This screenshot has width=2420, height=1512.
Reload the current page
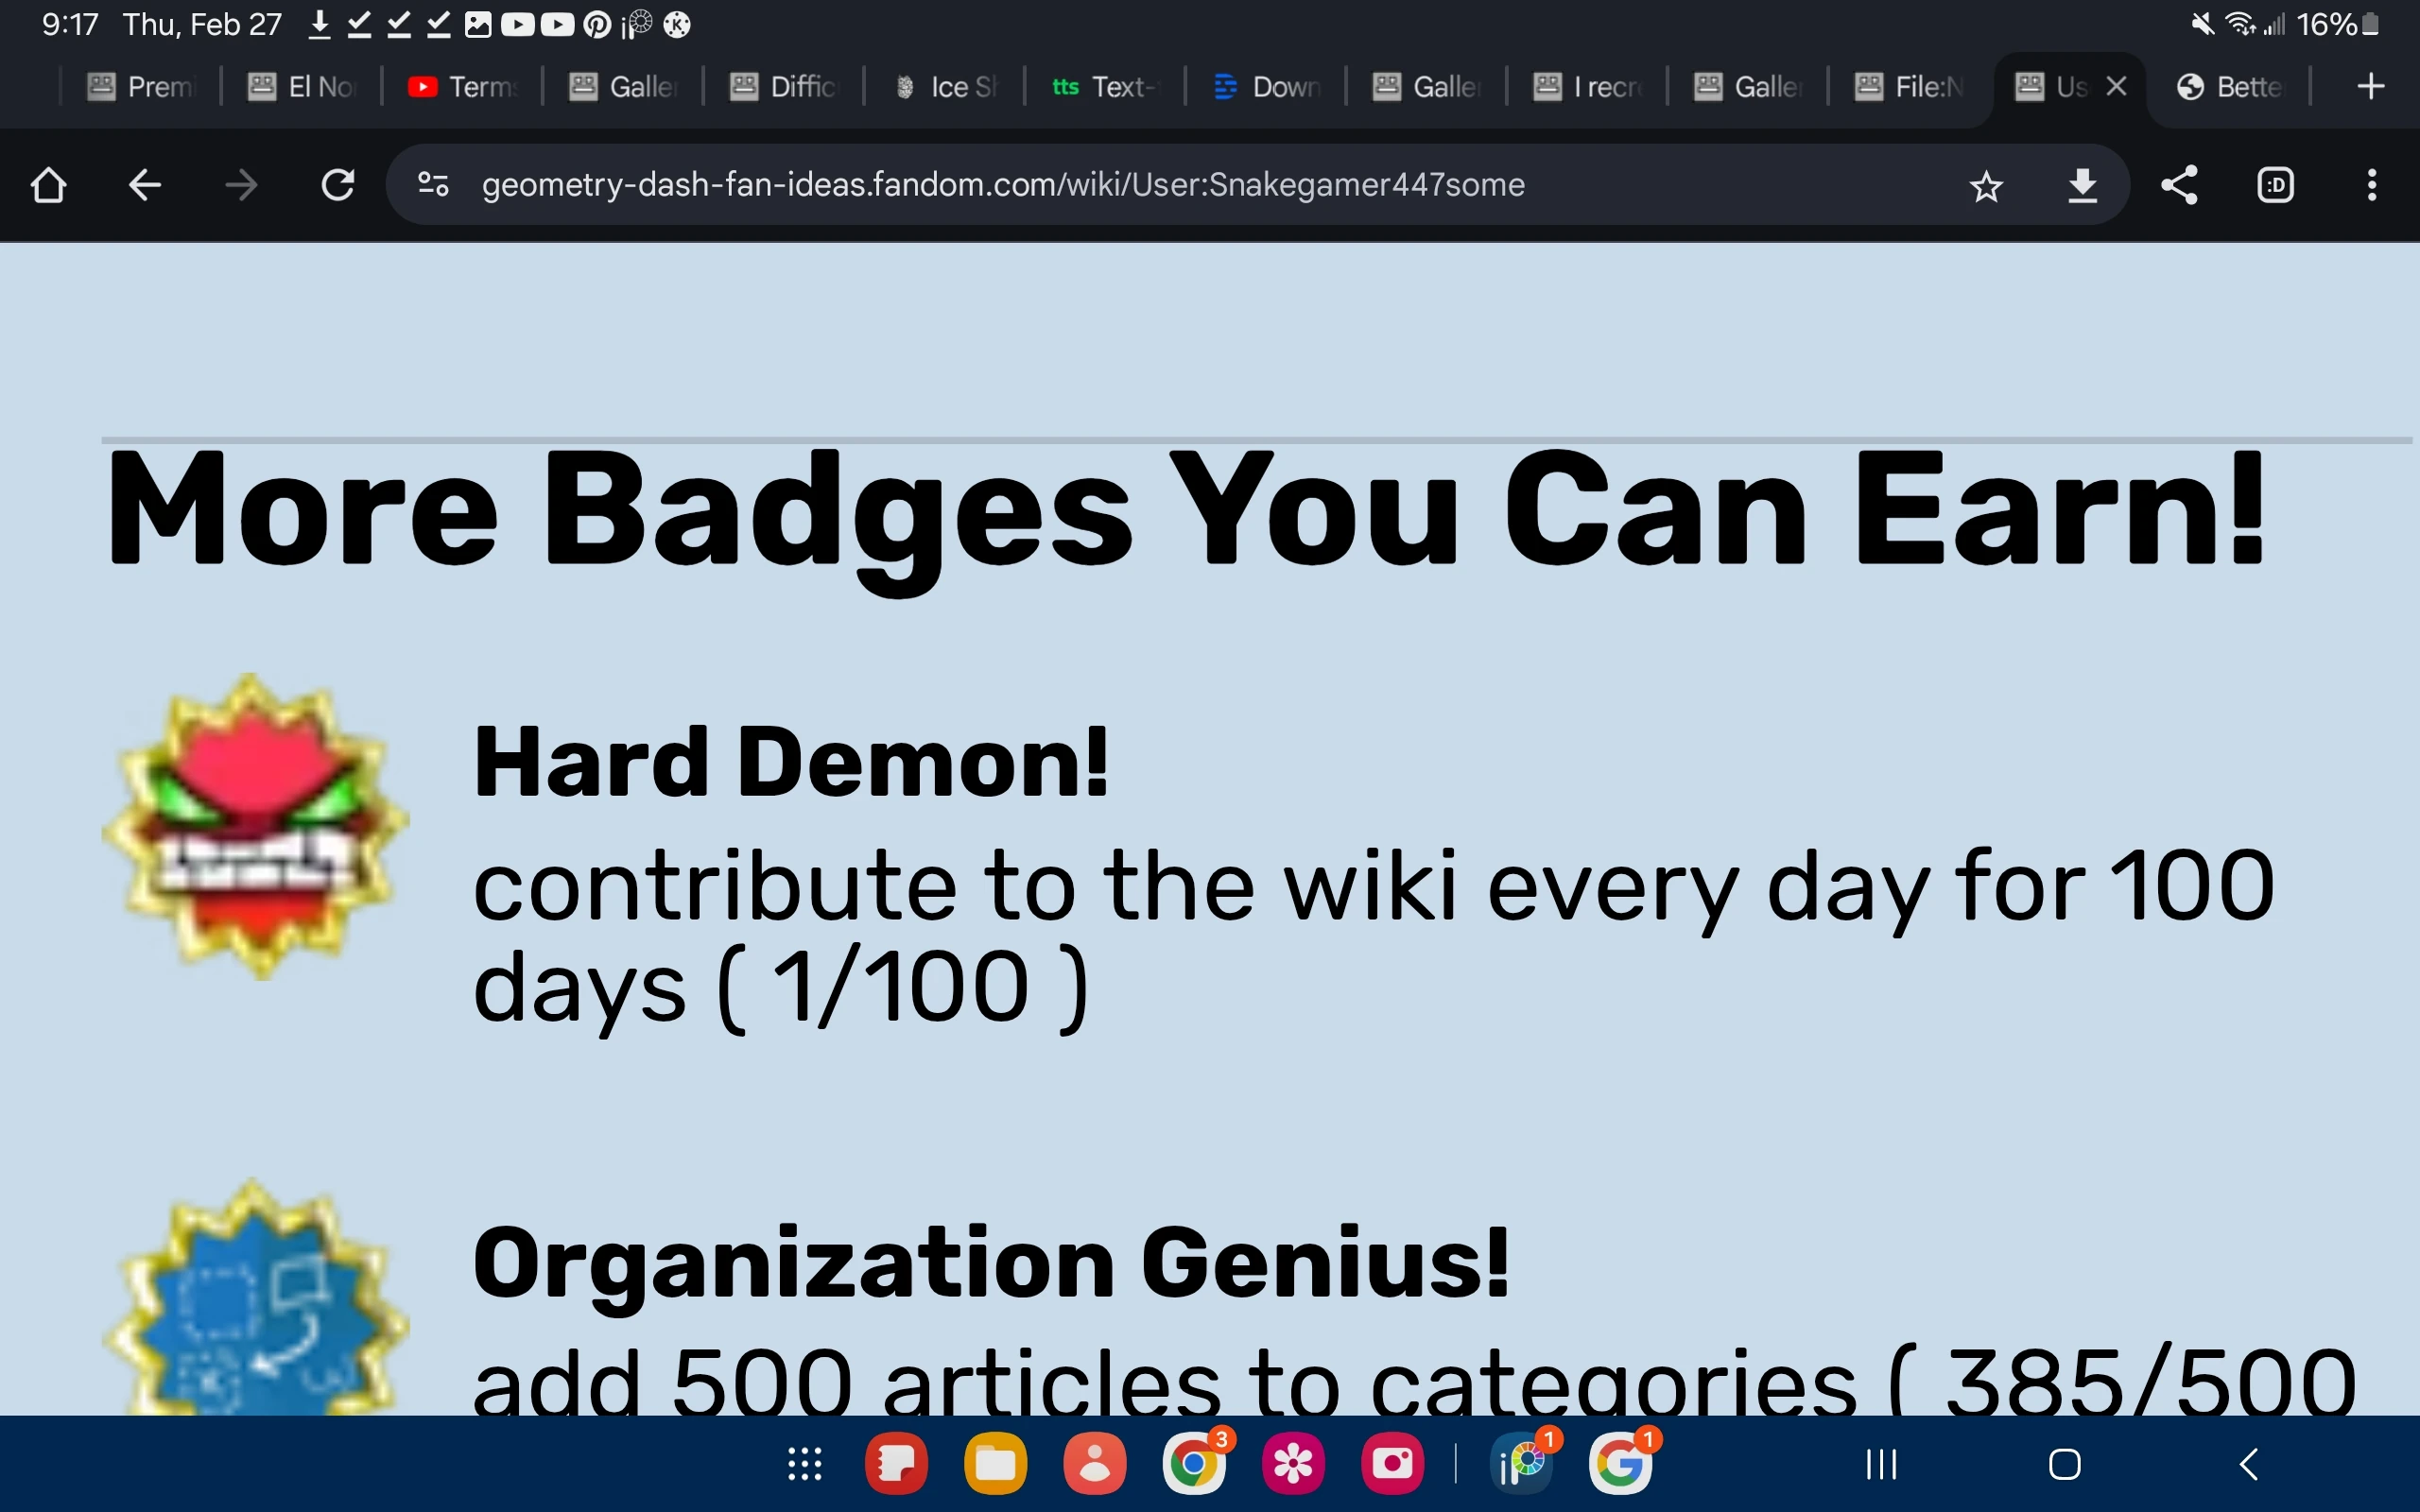click(x=338, y=185)
